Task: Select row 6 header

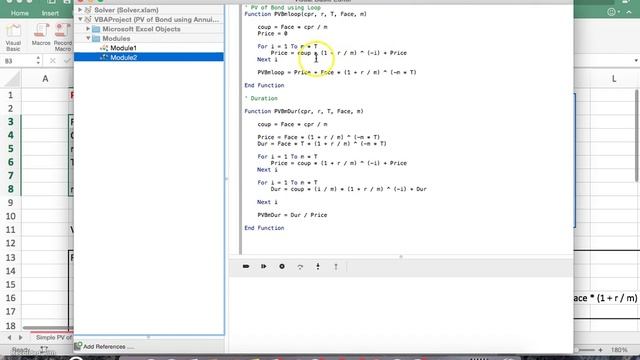Action: pos(11,162)
